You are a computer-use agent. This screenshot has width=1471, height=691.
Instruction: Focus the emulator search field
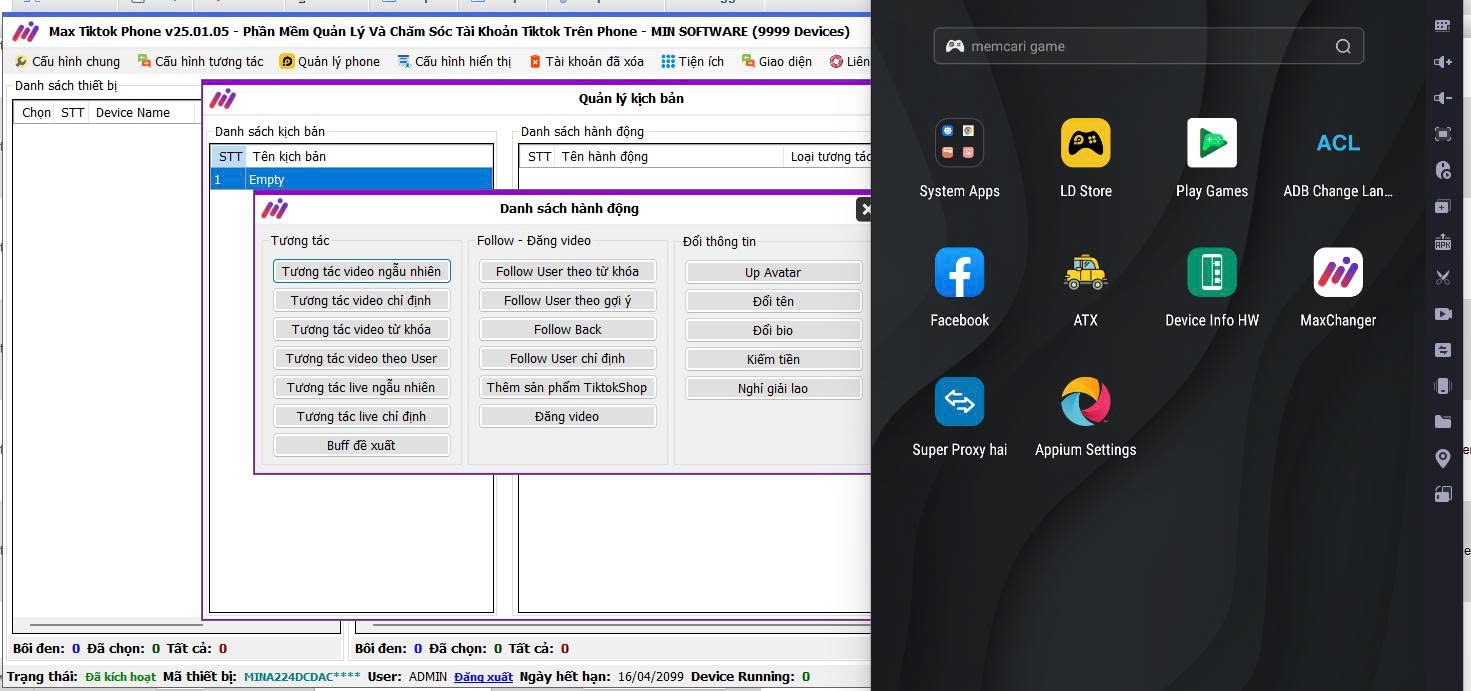(x=1148, y=46)
